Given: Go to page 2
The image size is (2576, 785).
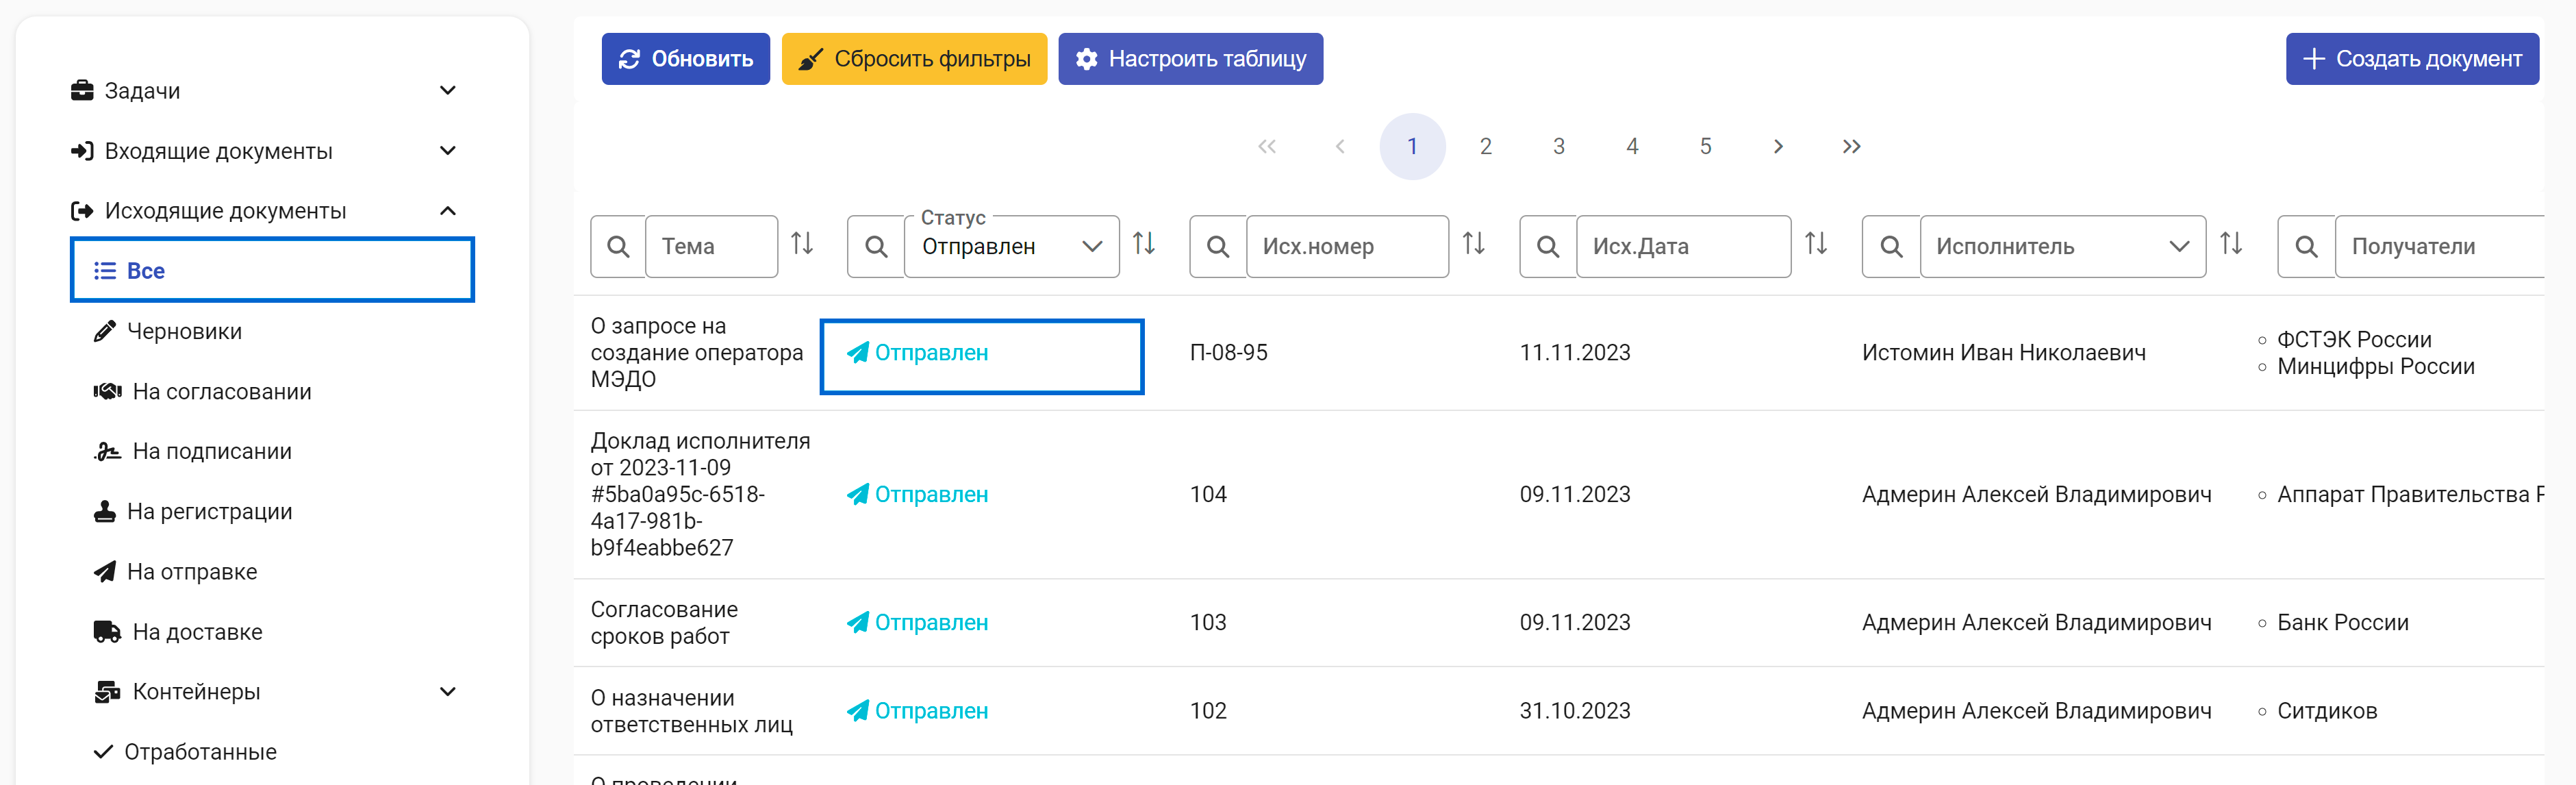Looking at the screenshot, I should 1486,147.
